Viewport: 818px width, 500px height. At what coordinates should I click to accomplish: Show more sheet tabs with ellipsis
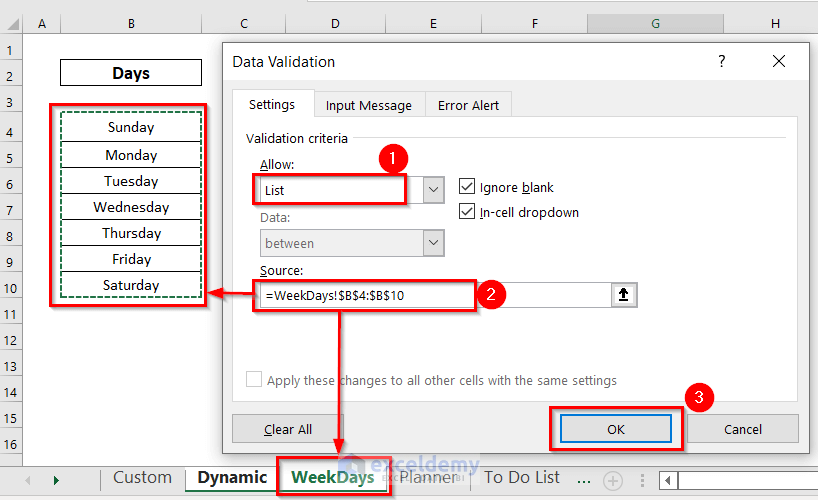coord(584,479)
